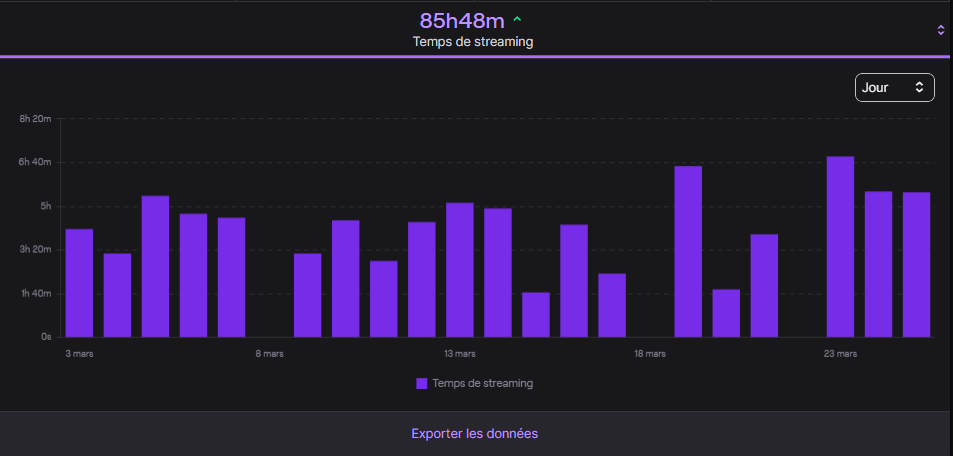The height and width of the screenshot is (456, 953).
Task: Select the short bar for 20 mars
Action: [x=726, y=313]
